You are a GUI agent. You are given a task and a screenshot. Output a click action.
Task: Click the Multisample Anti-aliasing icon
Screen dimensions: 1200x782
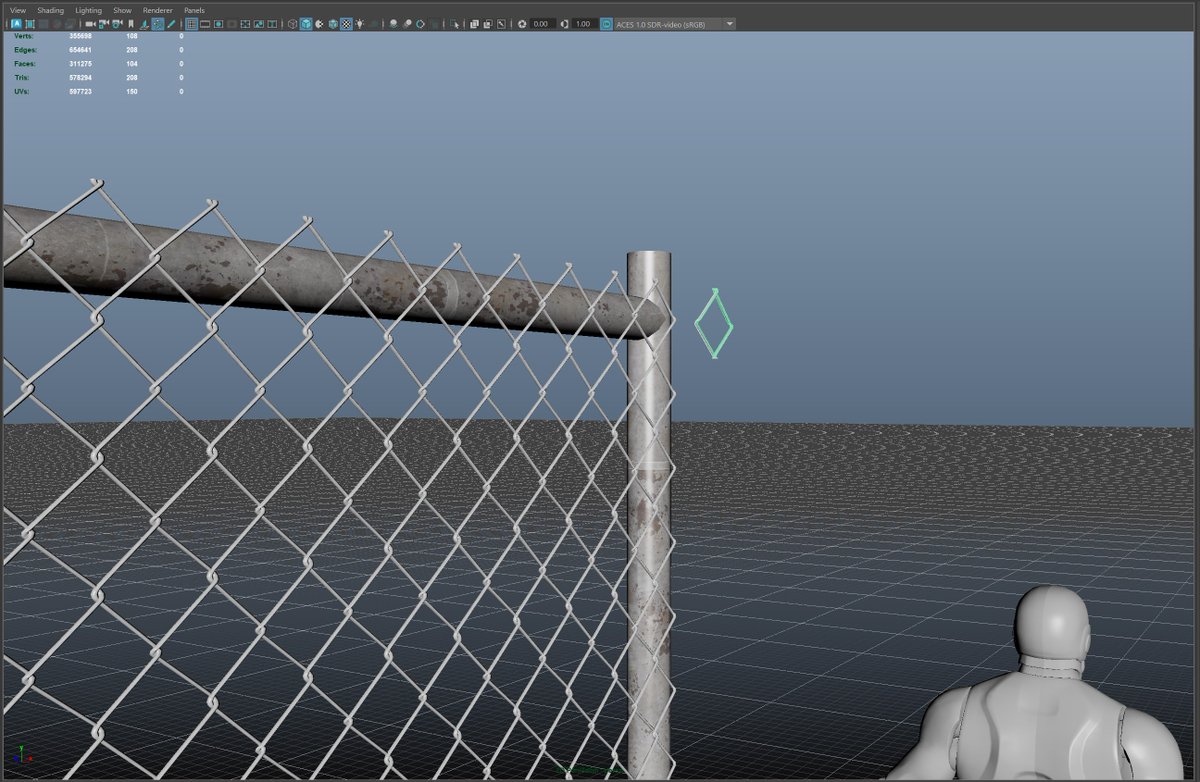420,24
